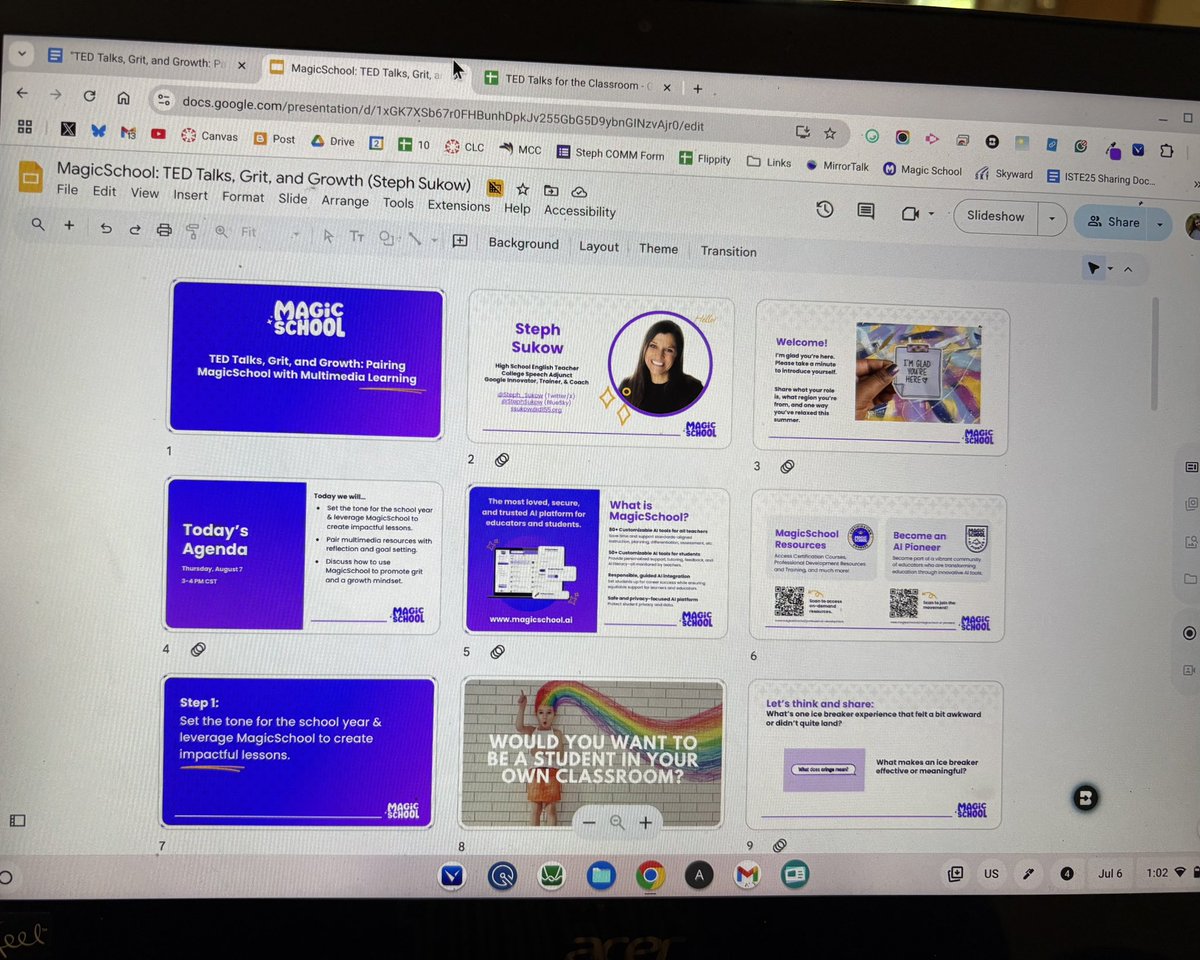
Task: Open the zoom level Fit dropdown
Action: 271,233
